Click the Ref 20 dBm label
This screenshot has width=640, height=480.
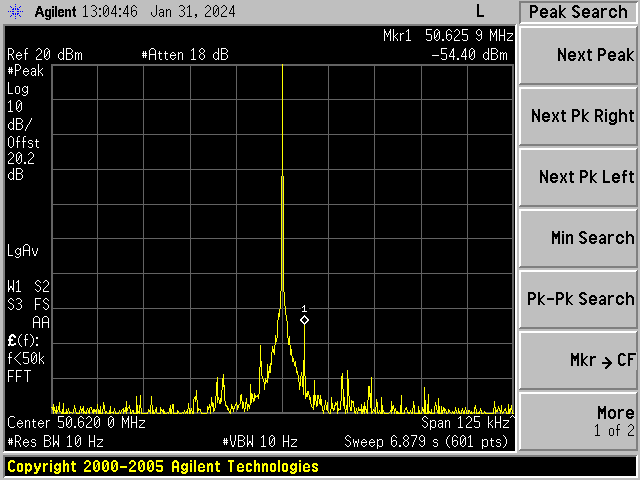point(45,55)
